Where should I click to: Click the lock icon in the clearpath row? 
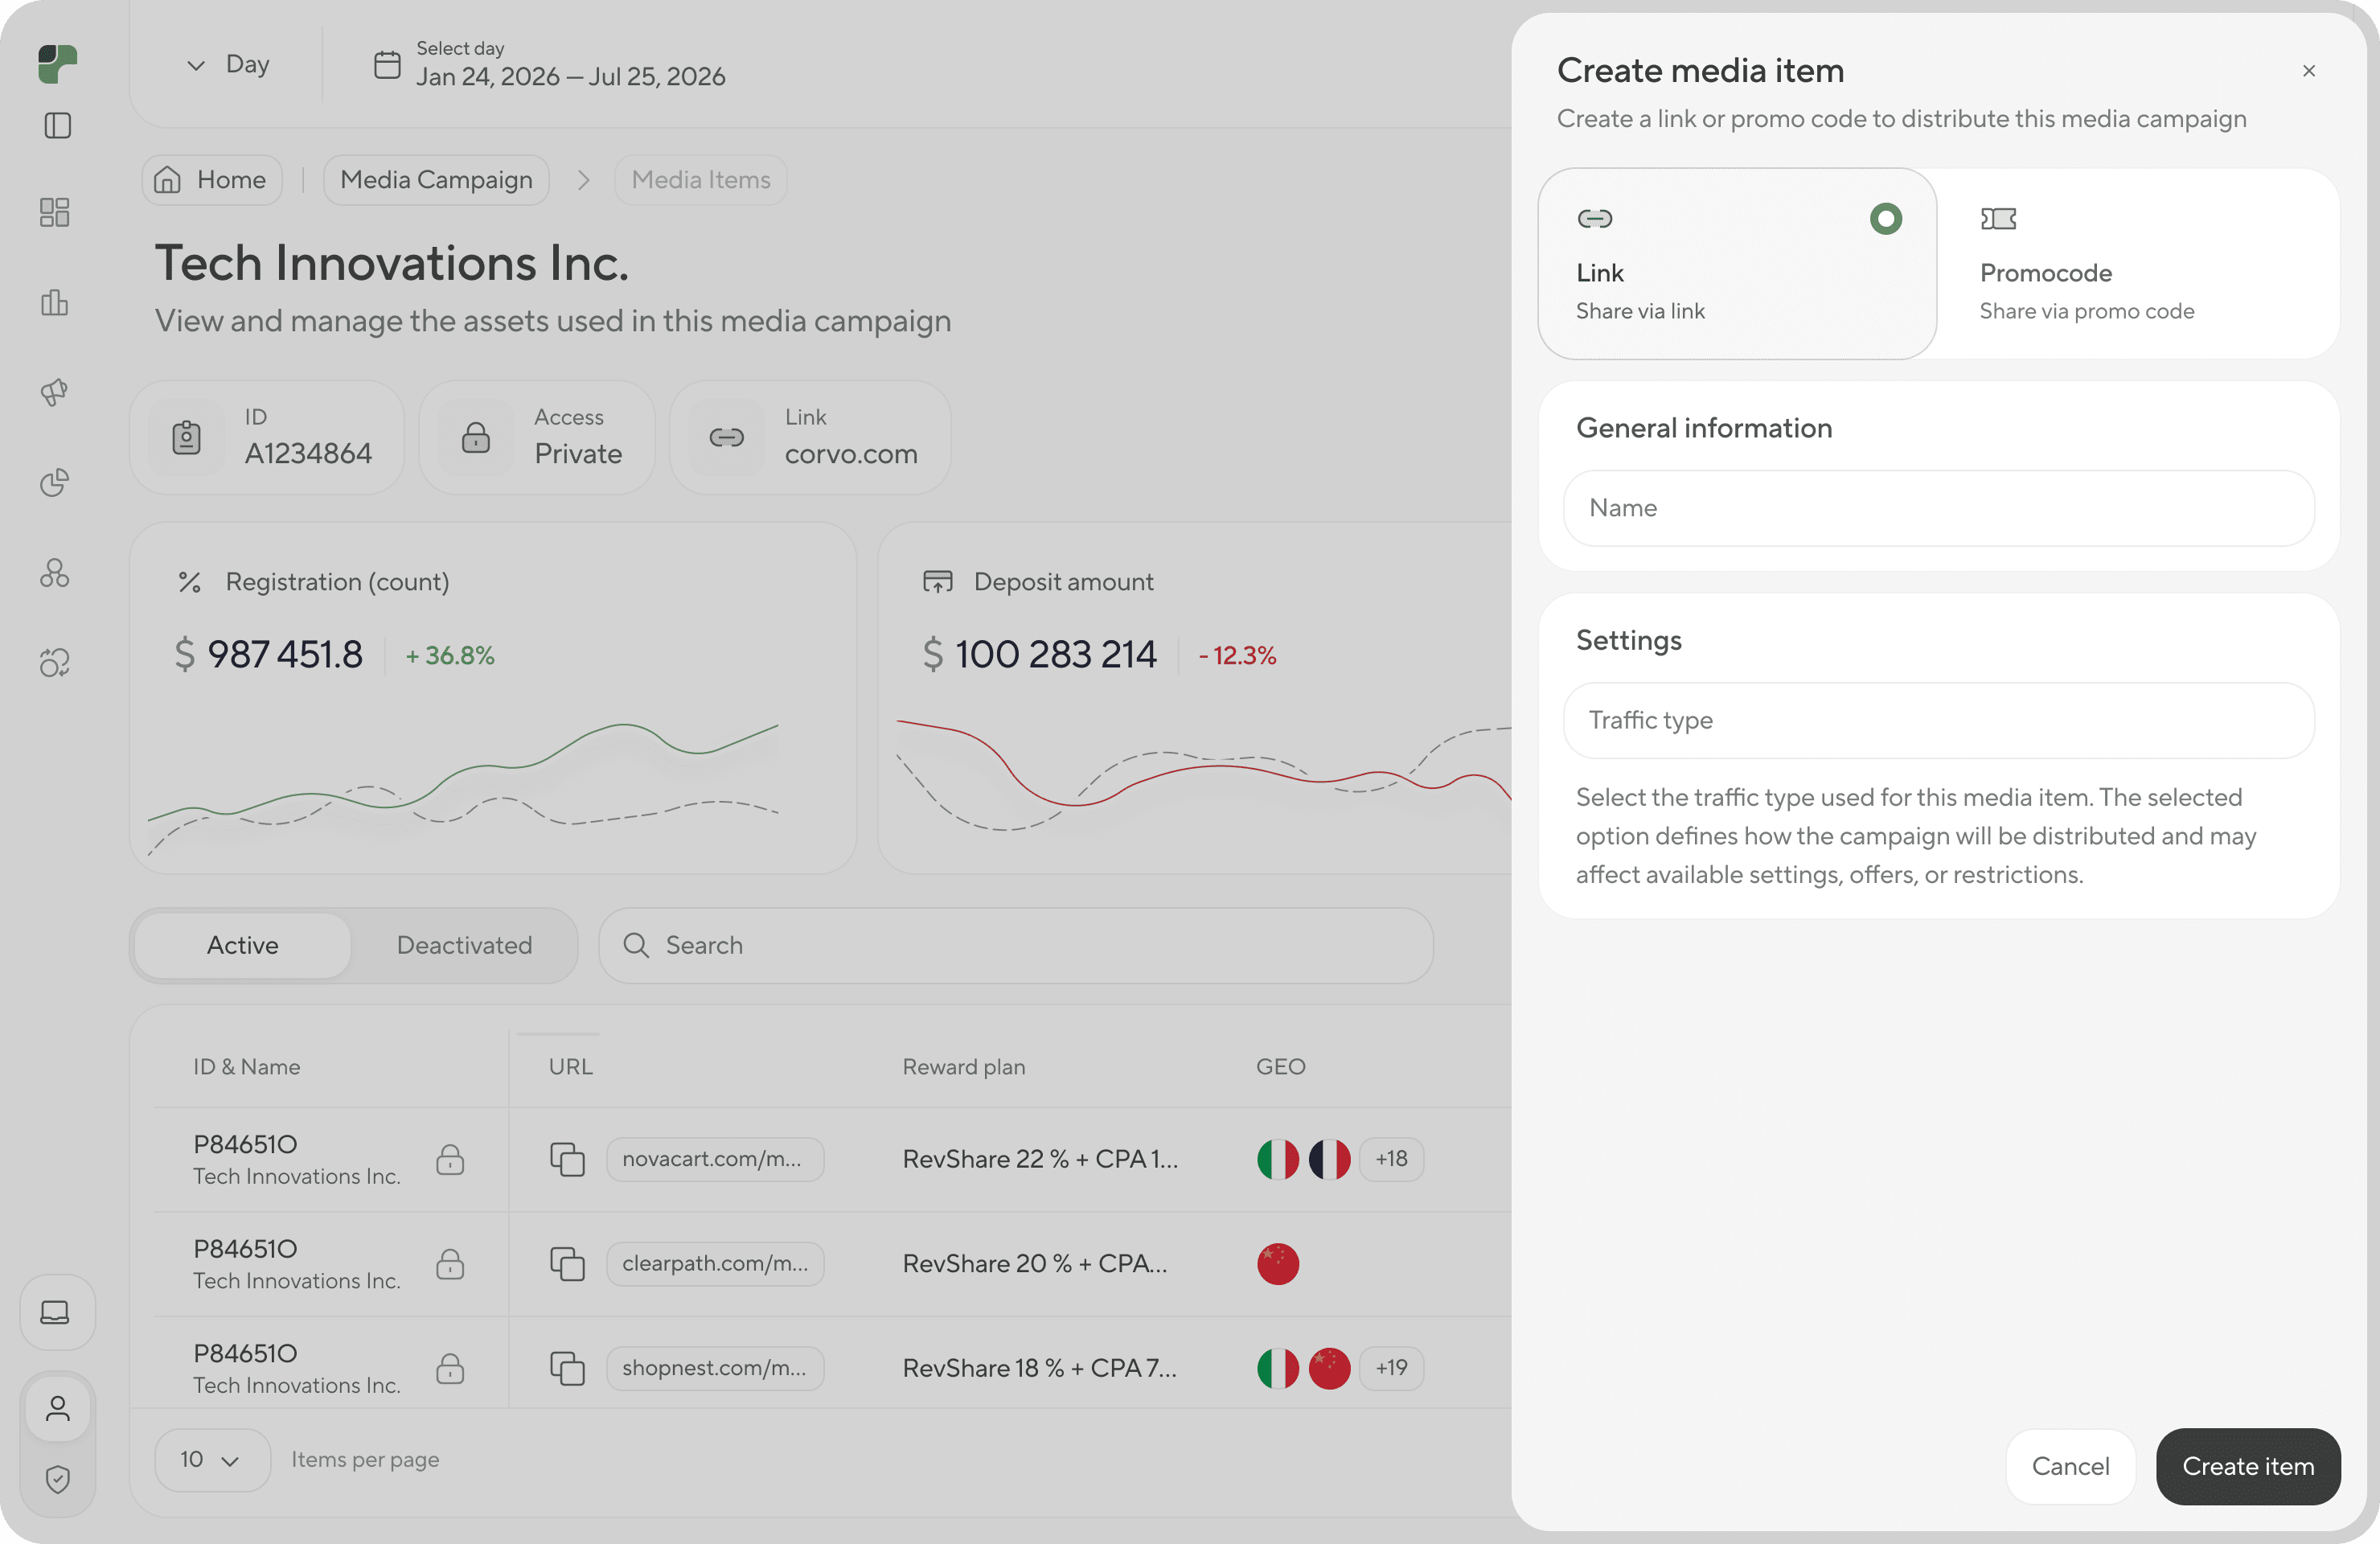click(x=450, y=1264)
